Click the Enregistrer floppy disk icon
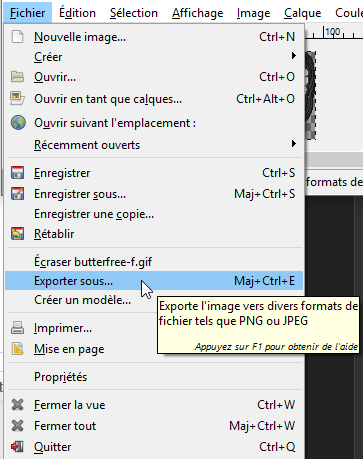Viewport: 363px width, 459px height. point(17,173)
